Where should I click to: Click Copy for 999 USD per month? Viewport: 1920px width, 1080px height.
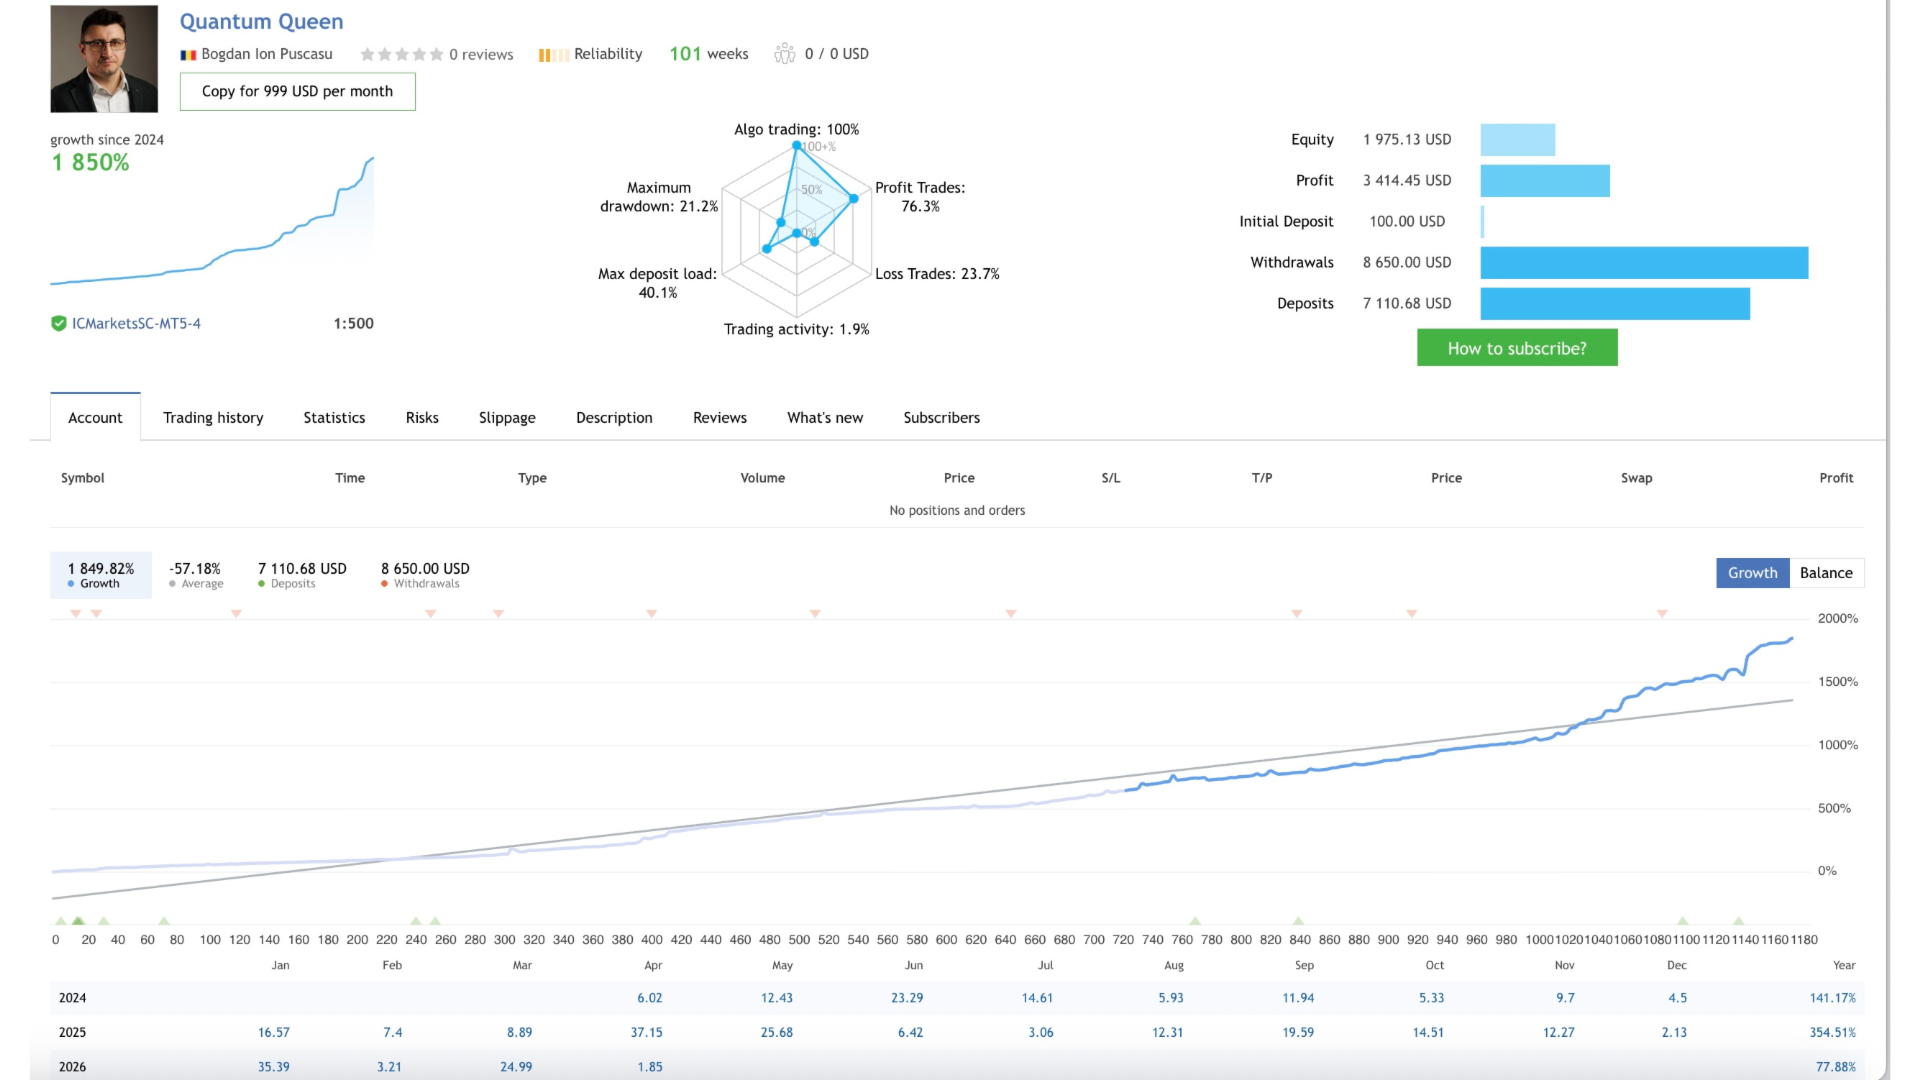click(x=297, y=91)
